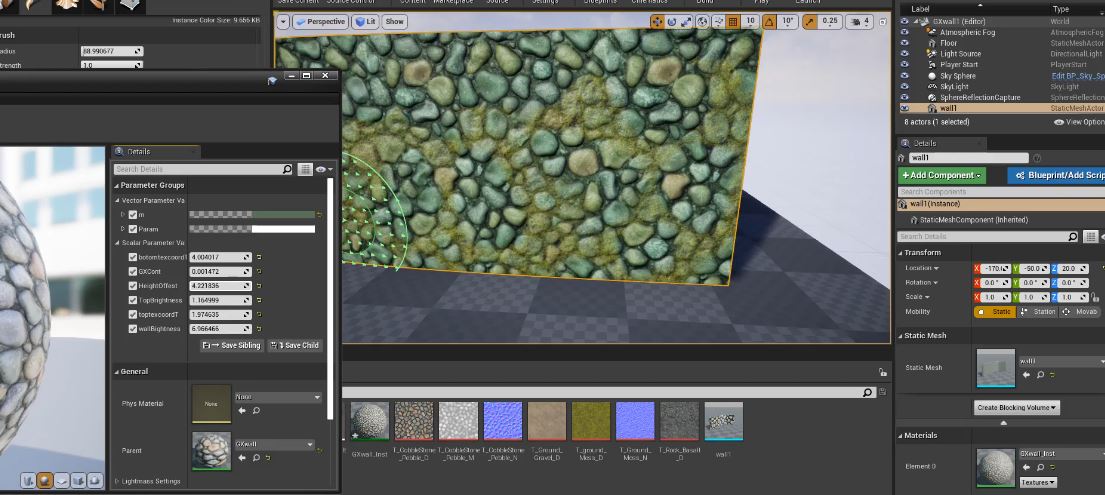The width and height of the screenshot is (1105, 495).
Task: Toggle rotation snapping angle icon
Action: (769, 21)
